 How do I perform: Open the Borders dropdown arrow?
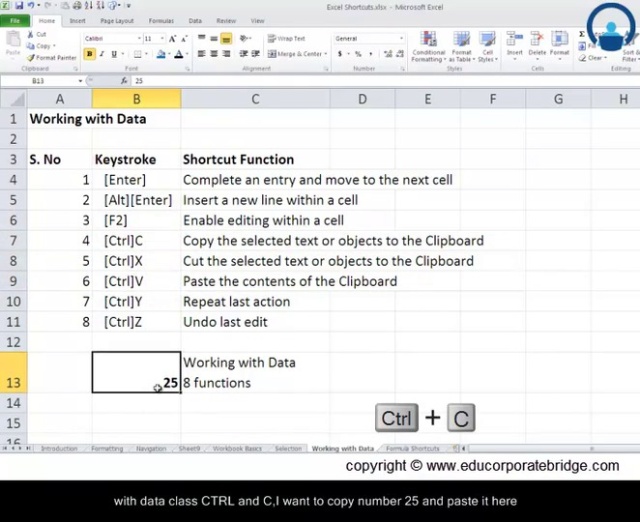point(146,54)
